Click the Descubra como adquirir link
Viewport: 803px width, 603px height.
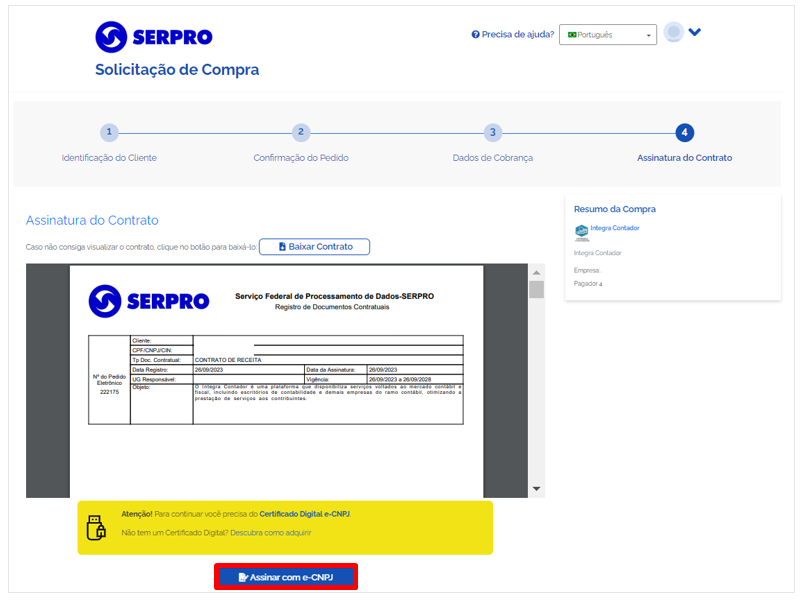point(270,533)
